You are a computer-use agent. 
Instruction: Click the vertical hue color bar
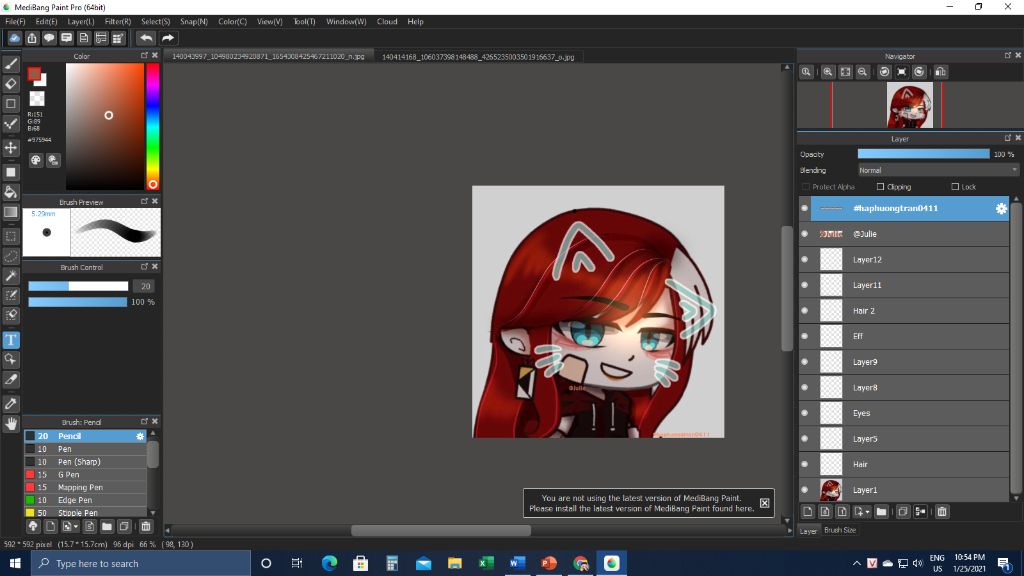click(x=152, y=127)
